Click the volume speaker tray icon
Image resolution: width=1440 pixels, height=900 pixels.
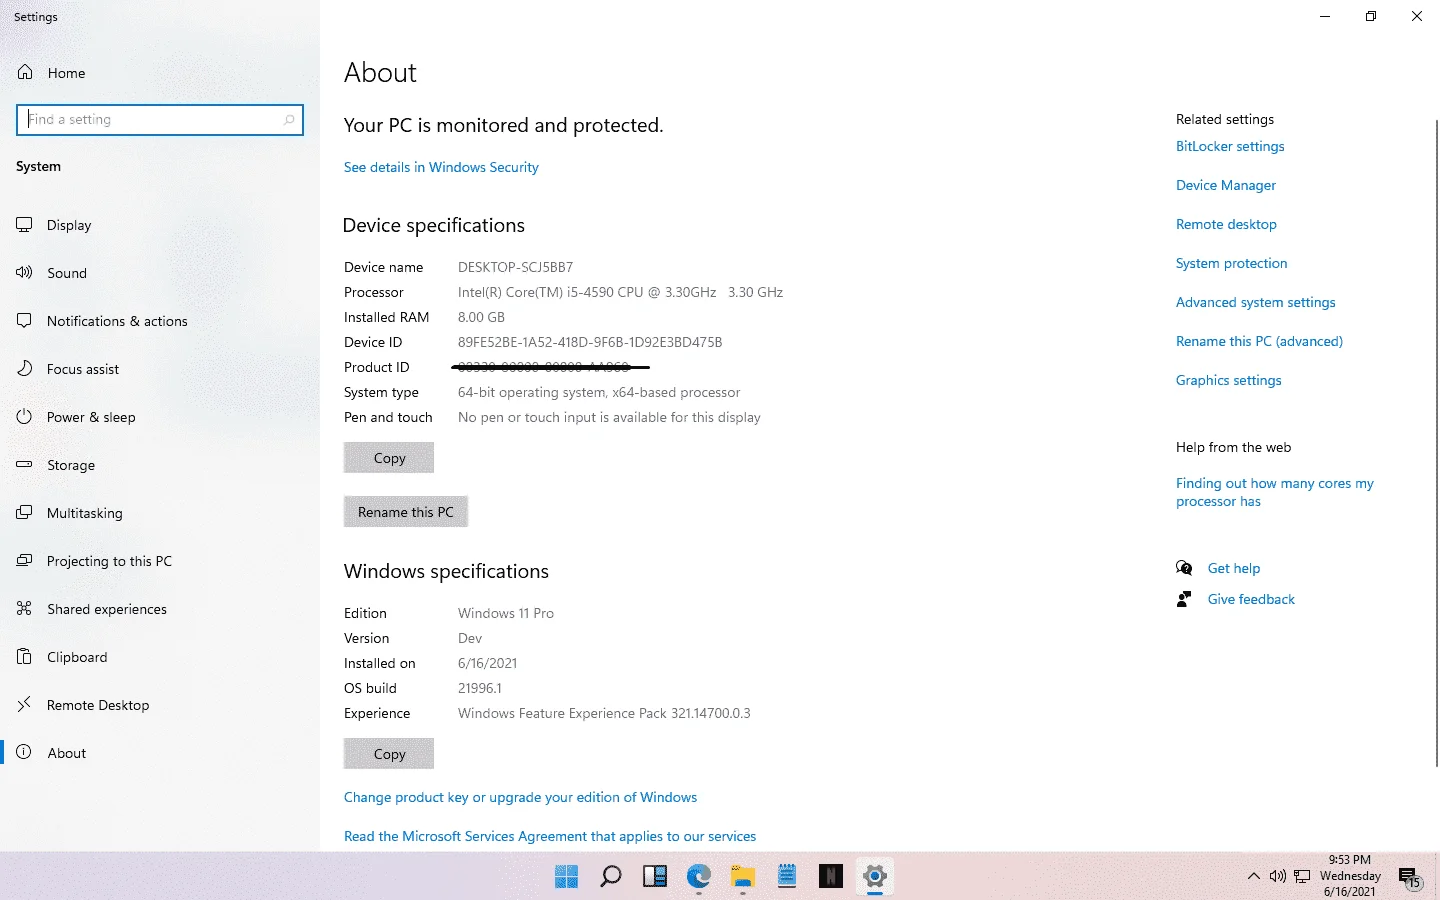tap(1278, 877)
